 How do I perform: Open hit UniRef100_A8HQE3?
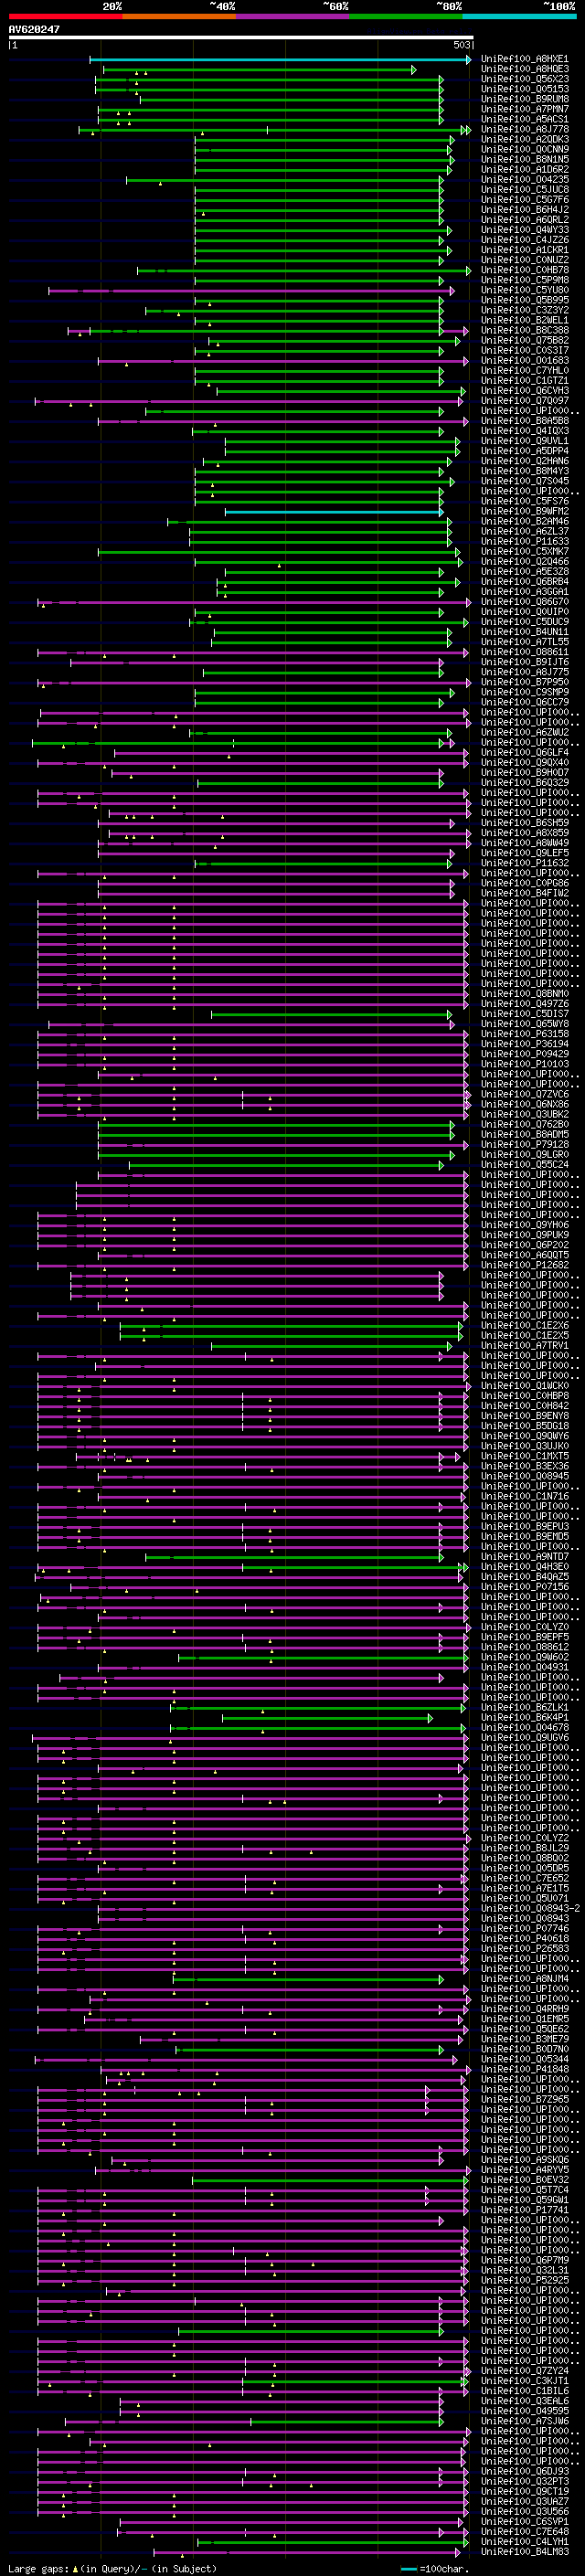click(524, 69)
